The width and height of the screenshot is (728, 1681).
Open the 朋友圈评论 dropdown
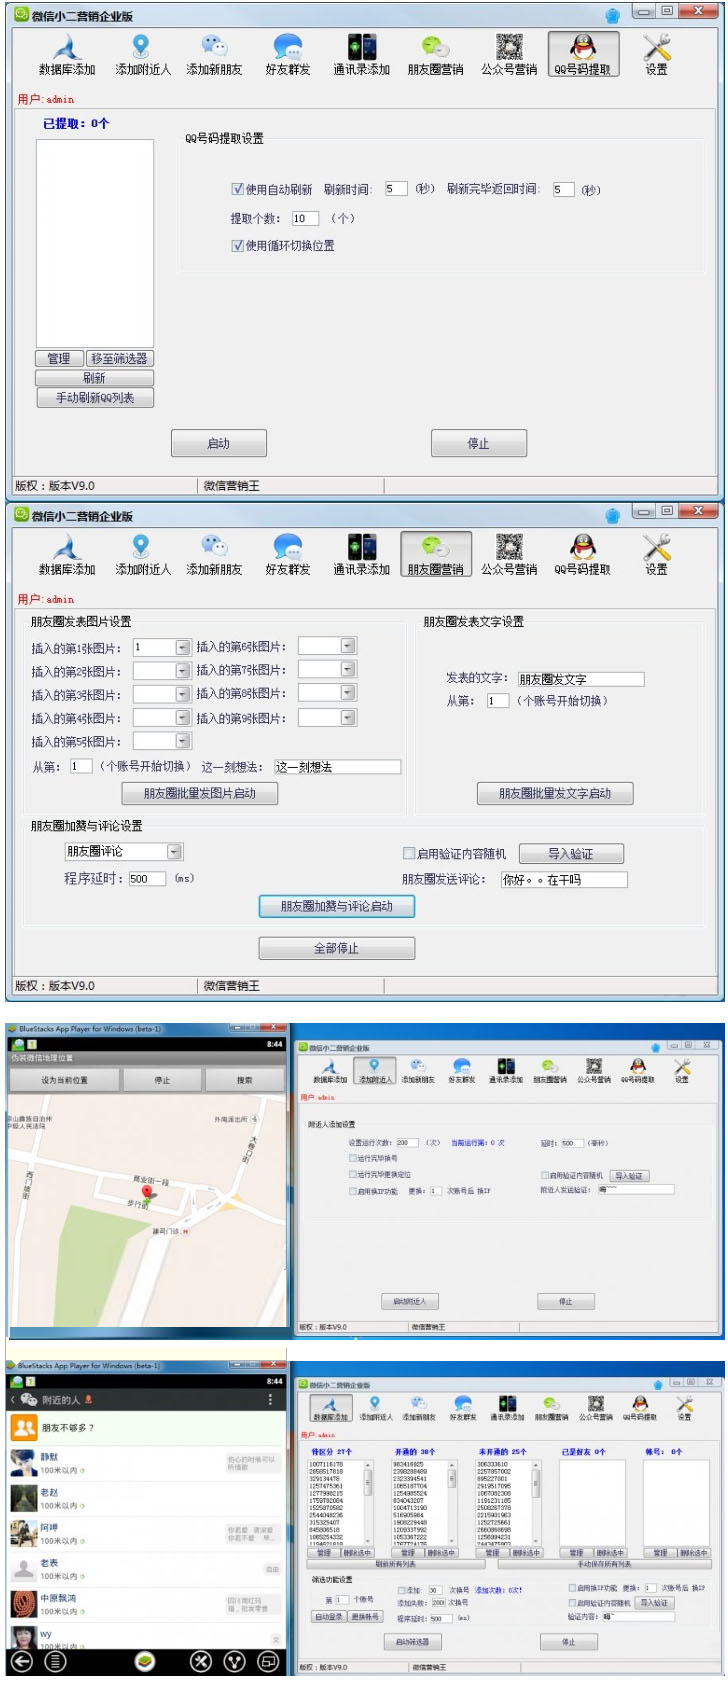pyautogui.click(x=174, y=851)
